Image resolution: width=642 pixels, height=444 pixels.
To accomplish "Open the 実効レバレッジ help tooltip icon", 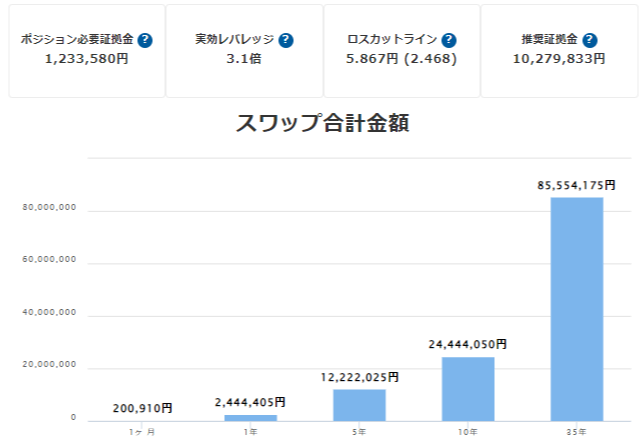I will coord(286,41).
